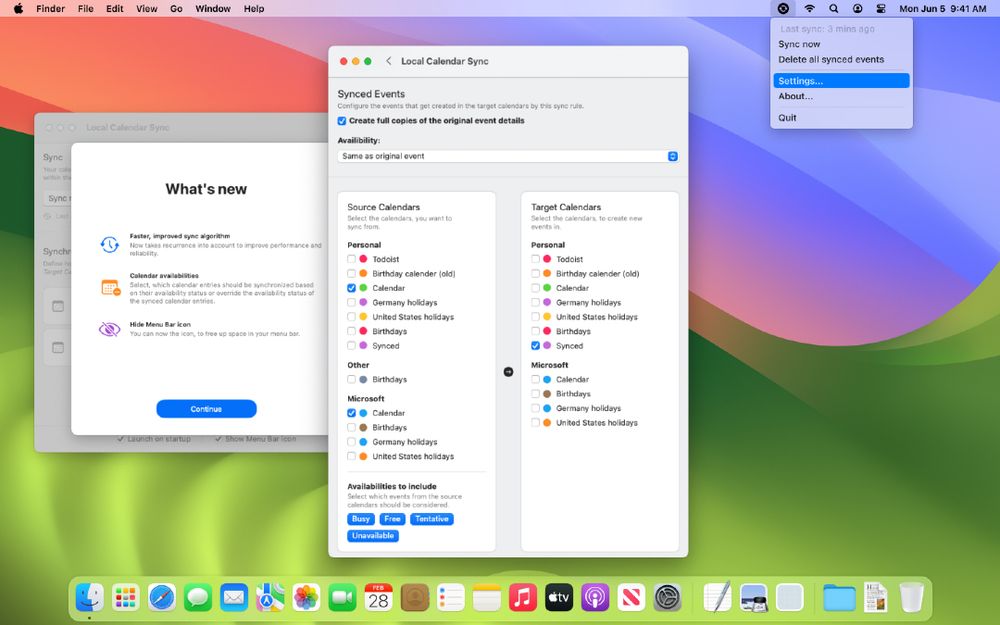The height and width of the screenshot is (625, 1000).
Task: Check Germany holidays under Source Personal
Action: coord(351,302)
